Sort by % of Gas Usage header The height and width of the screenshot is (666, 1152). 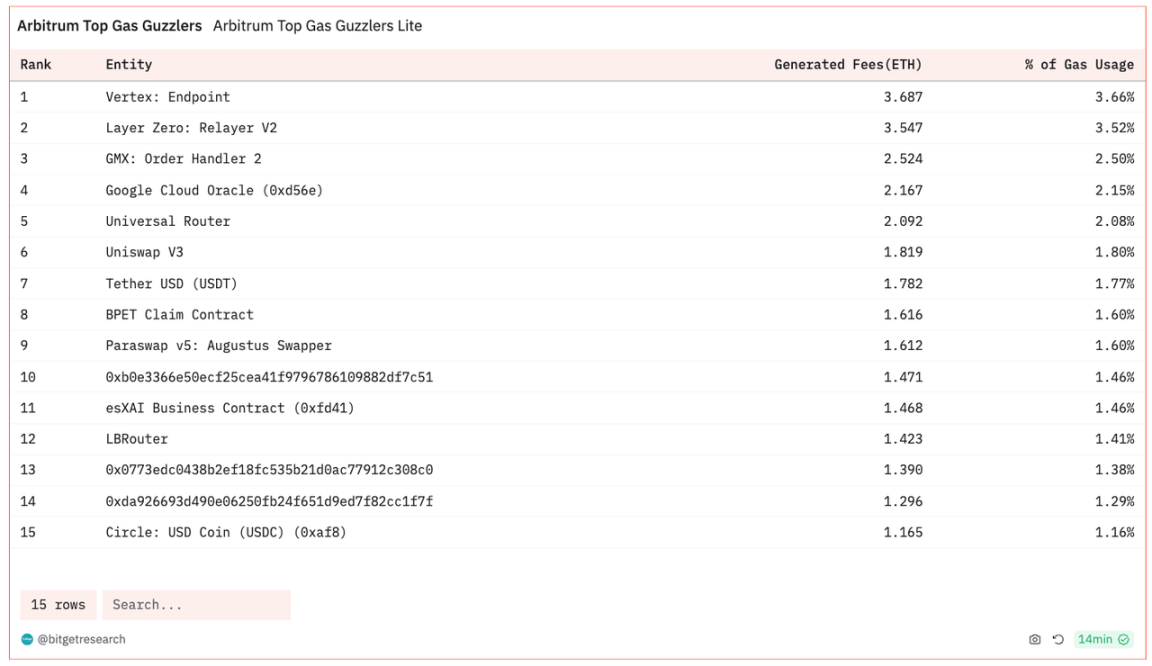click(1079, 65)
